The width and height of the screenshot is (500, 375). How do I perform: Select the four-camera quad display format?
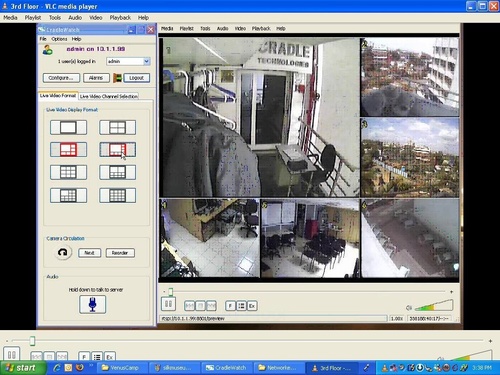click(x=117, y=127)
